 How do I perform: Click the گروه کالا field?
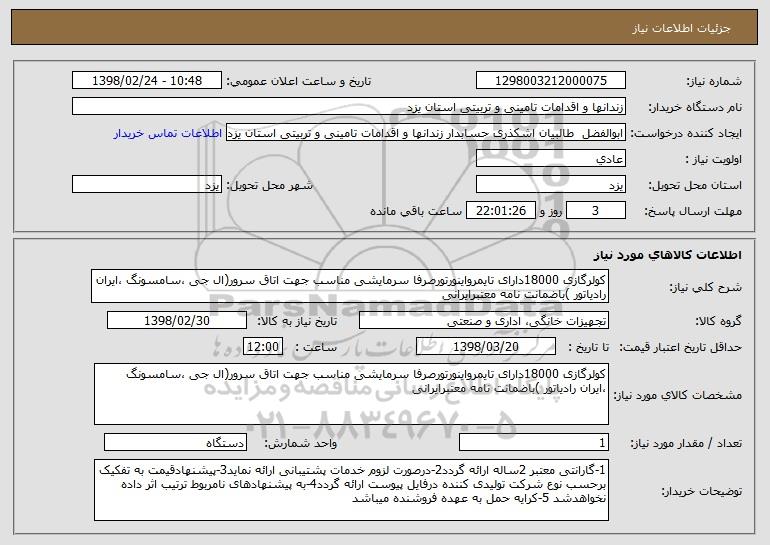tap(484, 321)
